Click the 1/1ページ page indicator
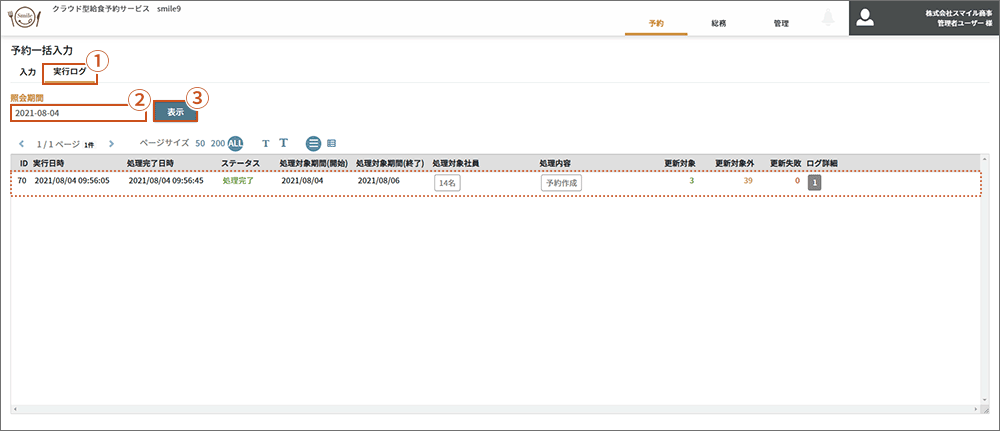1000x431 pixels. [58, 144]
